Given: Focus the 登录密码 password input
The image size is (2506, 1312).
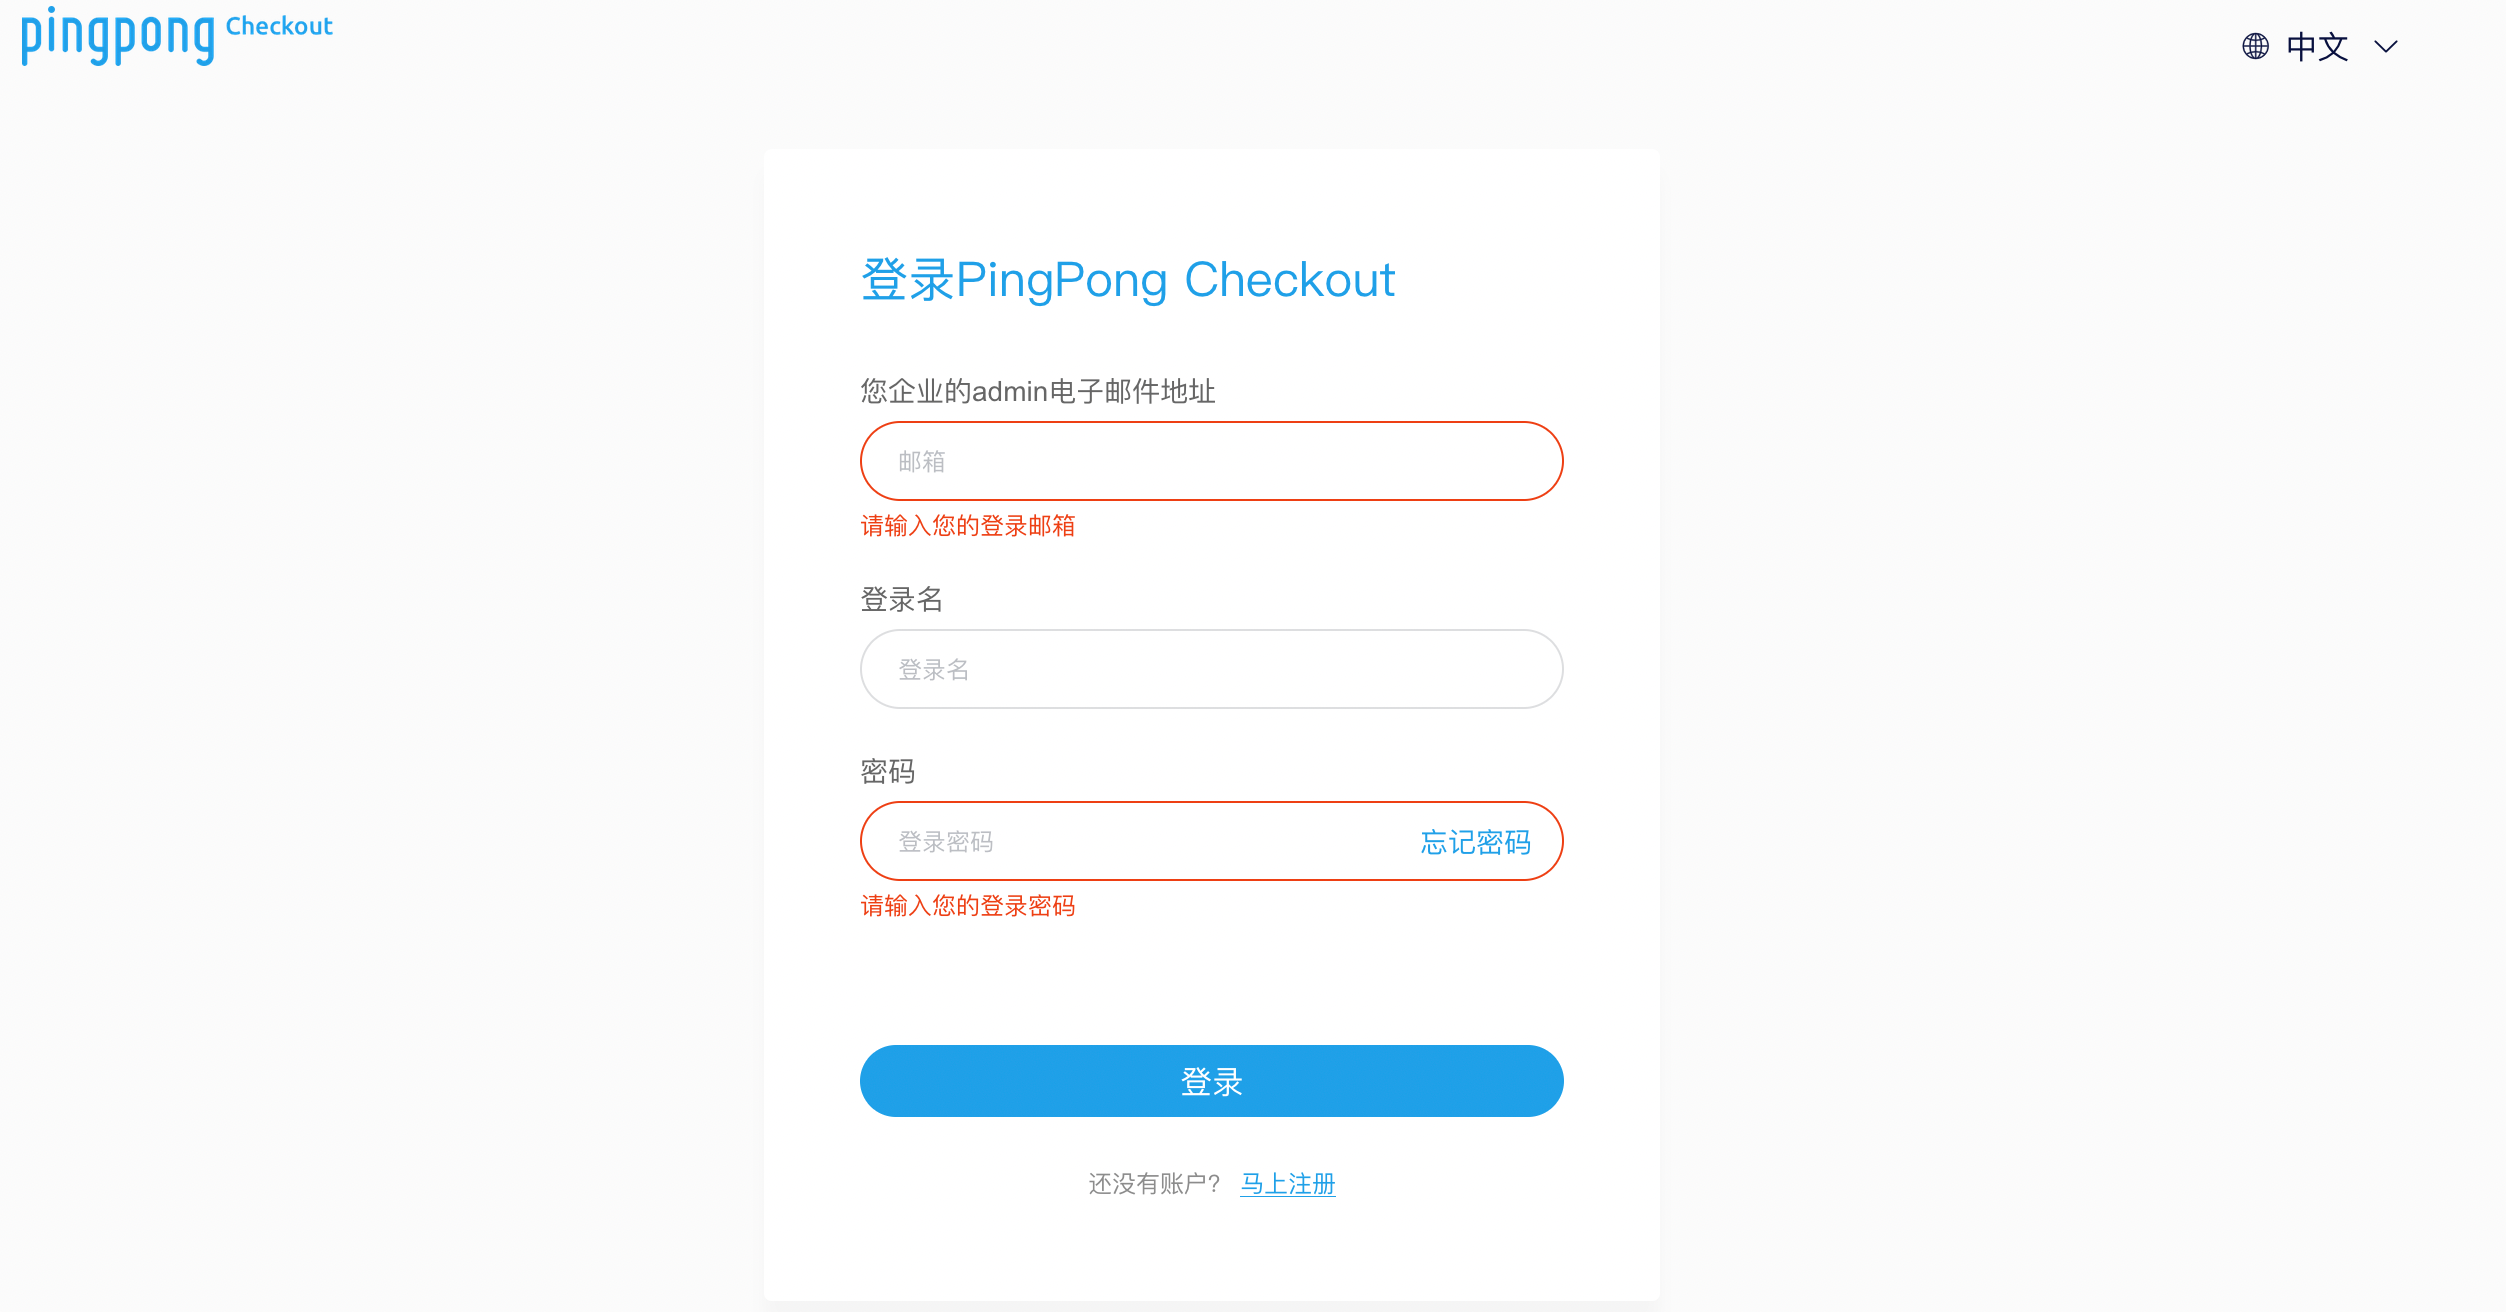Looking at the screenshot, I should (1135, 841).
